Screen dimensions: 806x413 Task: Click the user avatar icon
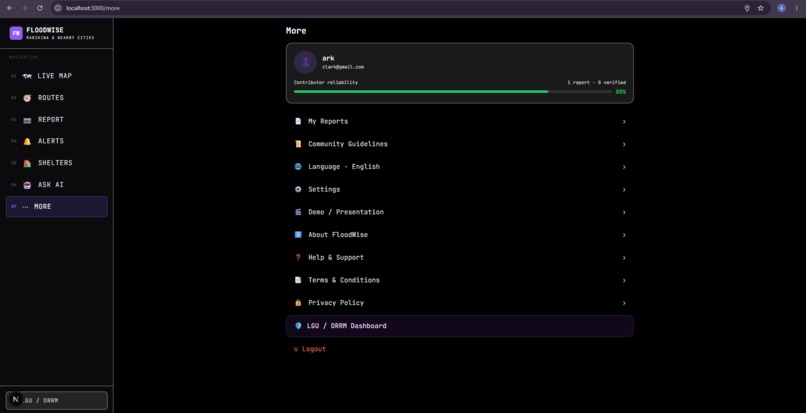coord(305,62)
